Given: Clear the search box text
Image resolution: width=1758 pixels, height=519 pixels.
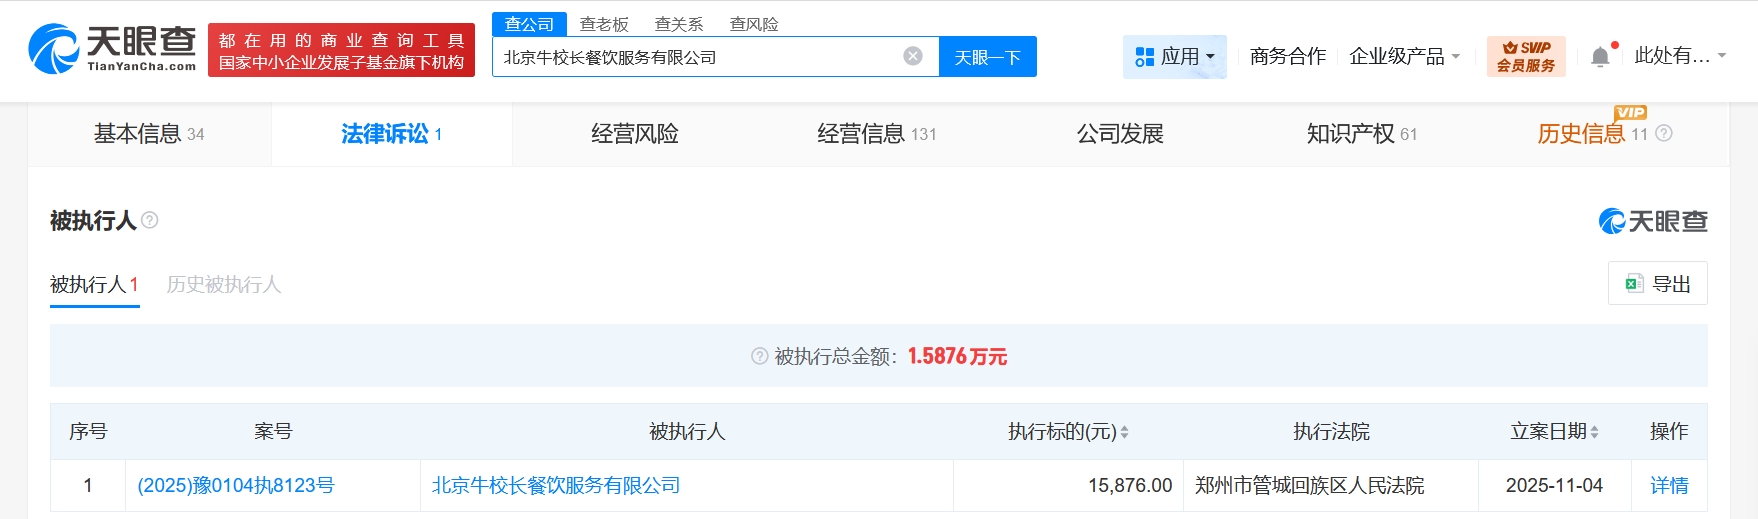Looking at the screenshot, I should click(x=912, y=56).
